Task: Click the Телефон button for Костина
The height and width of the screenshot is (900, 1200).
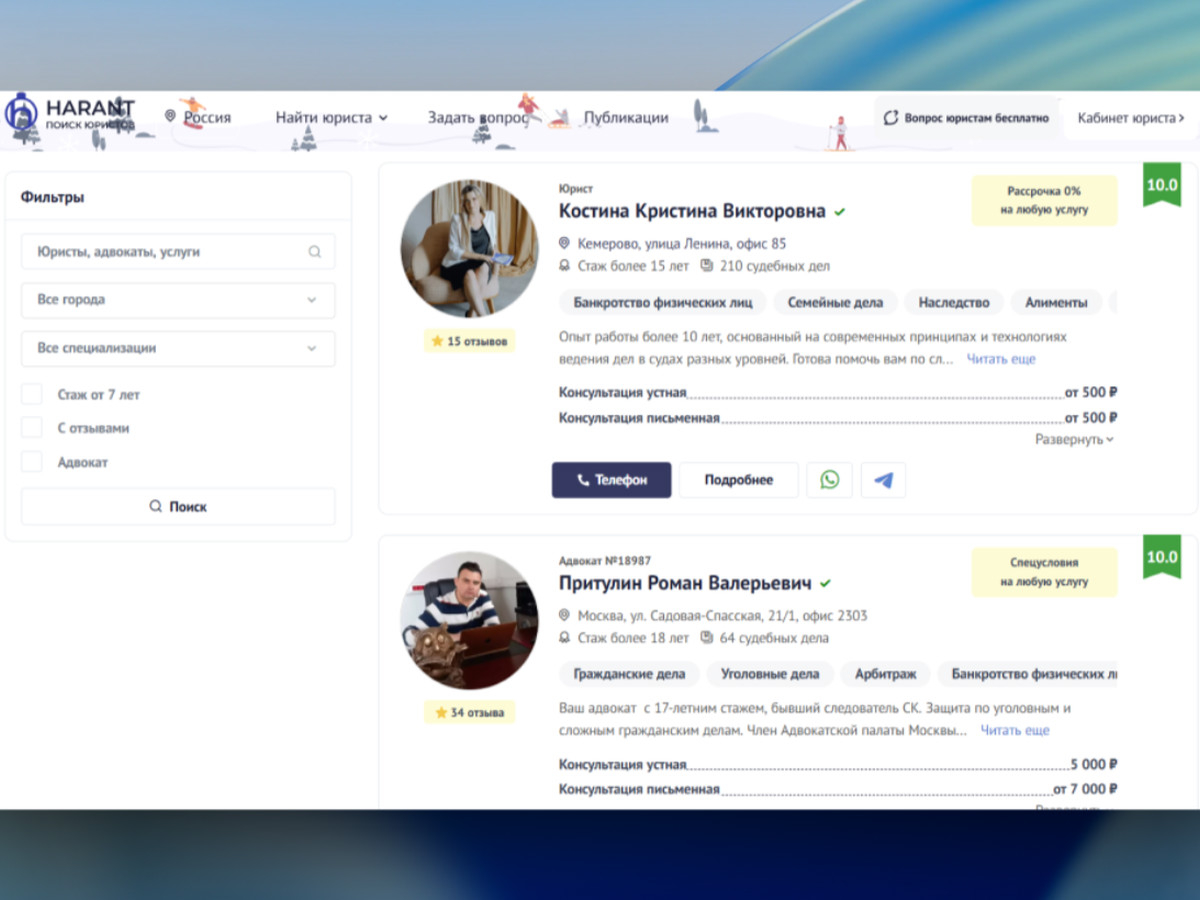Action: pos(611,480)
